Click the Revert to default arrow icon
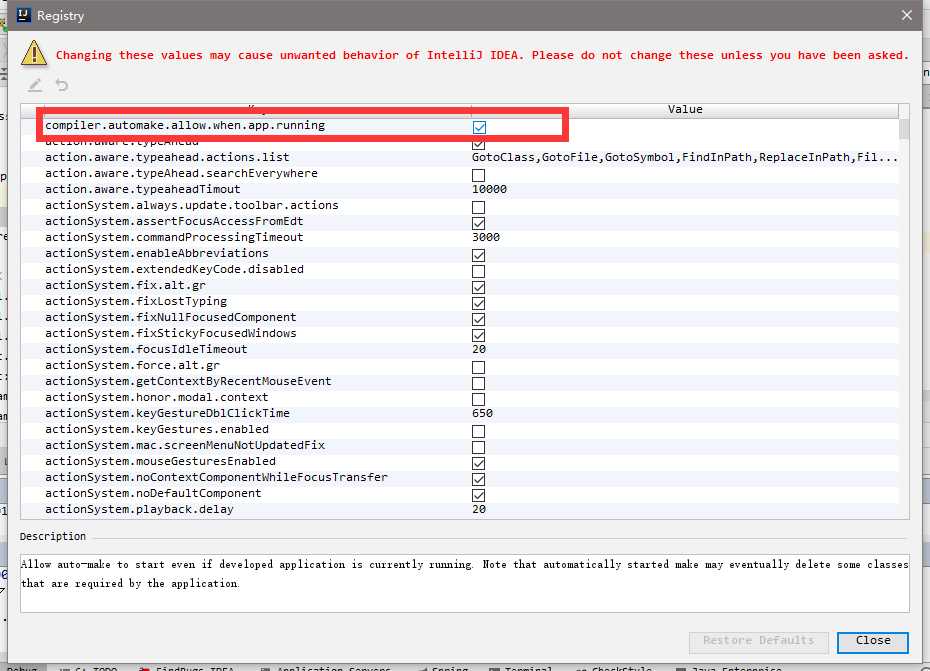Screen dimensions: 930x671 click(62, 85)
